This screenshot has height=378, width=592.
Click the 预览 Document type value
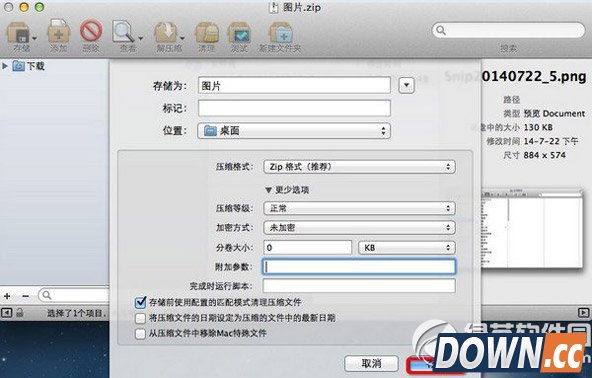point(554,114)
